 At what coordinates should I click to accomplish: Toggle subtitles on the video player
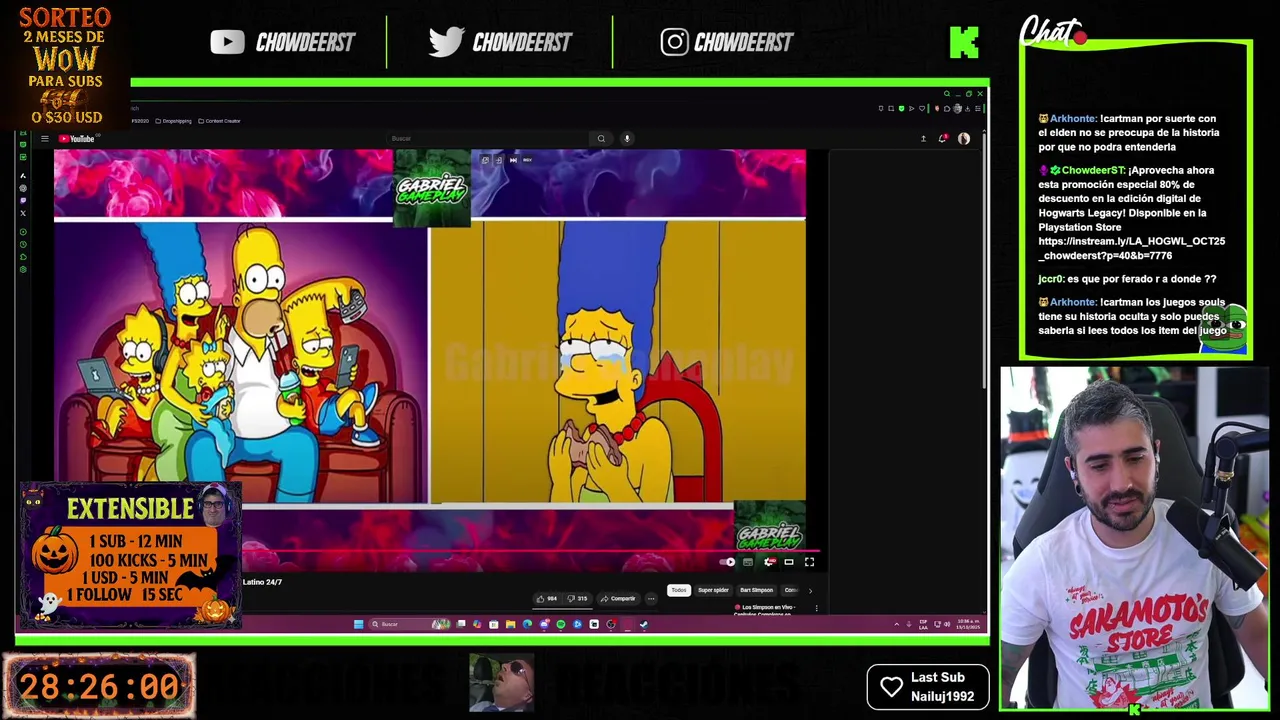[748, 562]
